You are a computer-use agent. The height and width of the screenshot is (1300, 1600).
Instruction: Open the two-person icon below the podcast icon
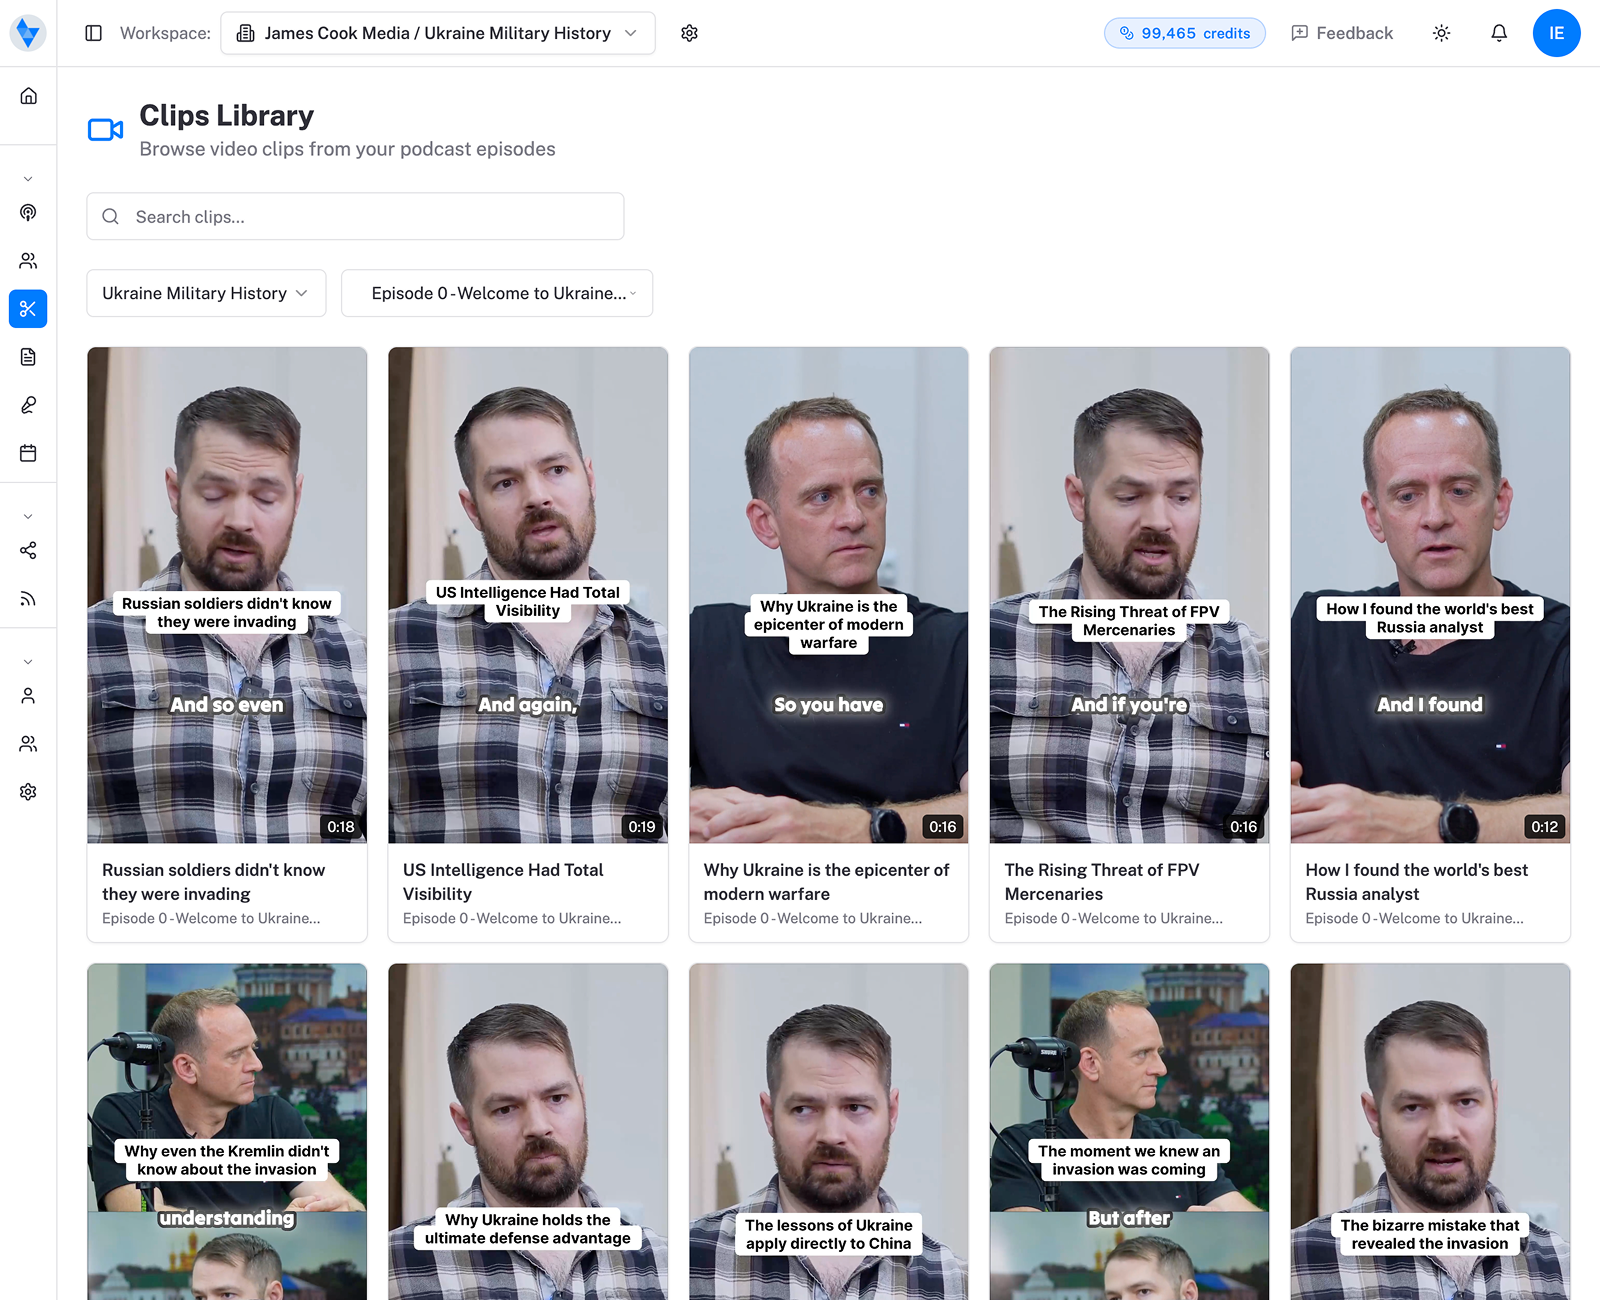coord(28,261)
